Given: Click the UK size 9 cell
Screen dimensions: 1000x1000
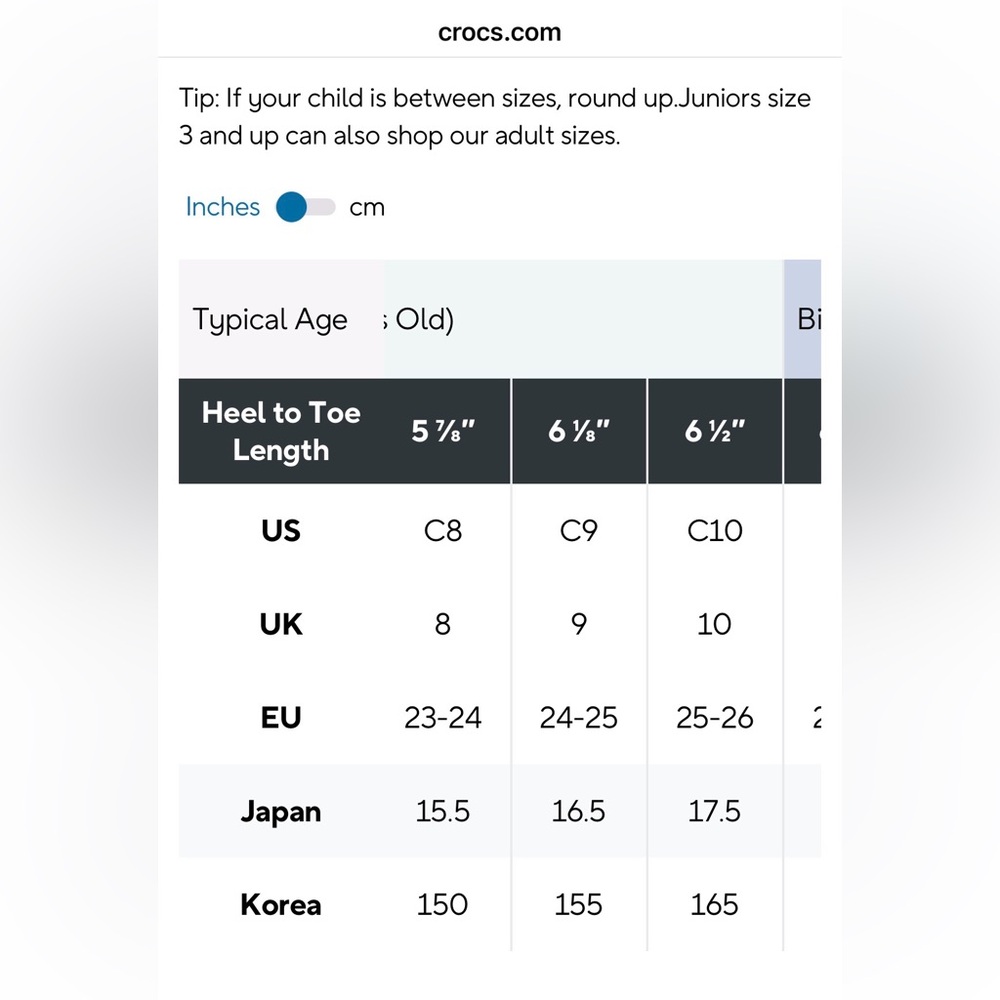Looking at the screenshot, I should (578, 624).
